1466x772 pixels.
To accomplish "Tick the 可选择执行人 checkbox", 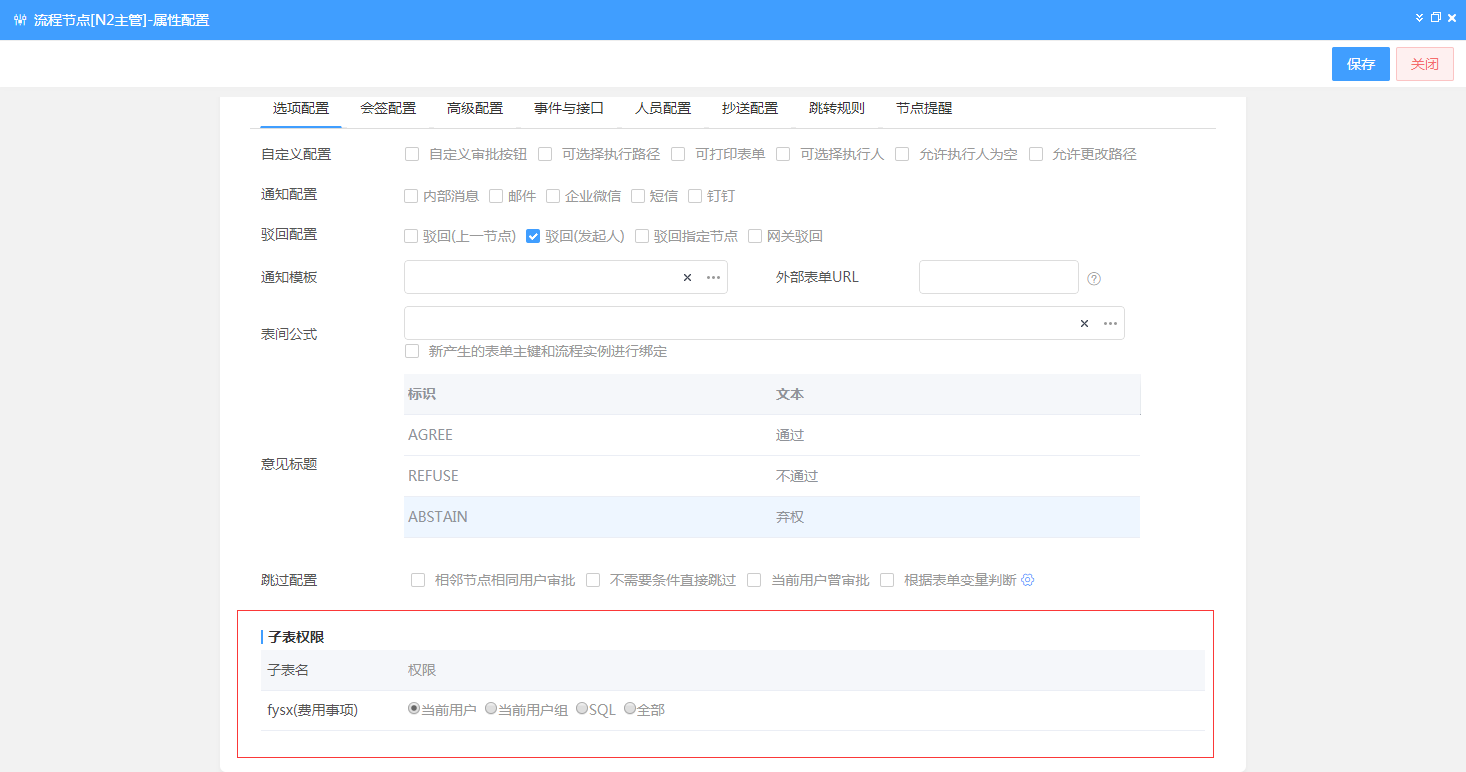I will [783, 154].
